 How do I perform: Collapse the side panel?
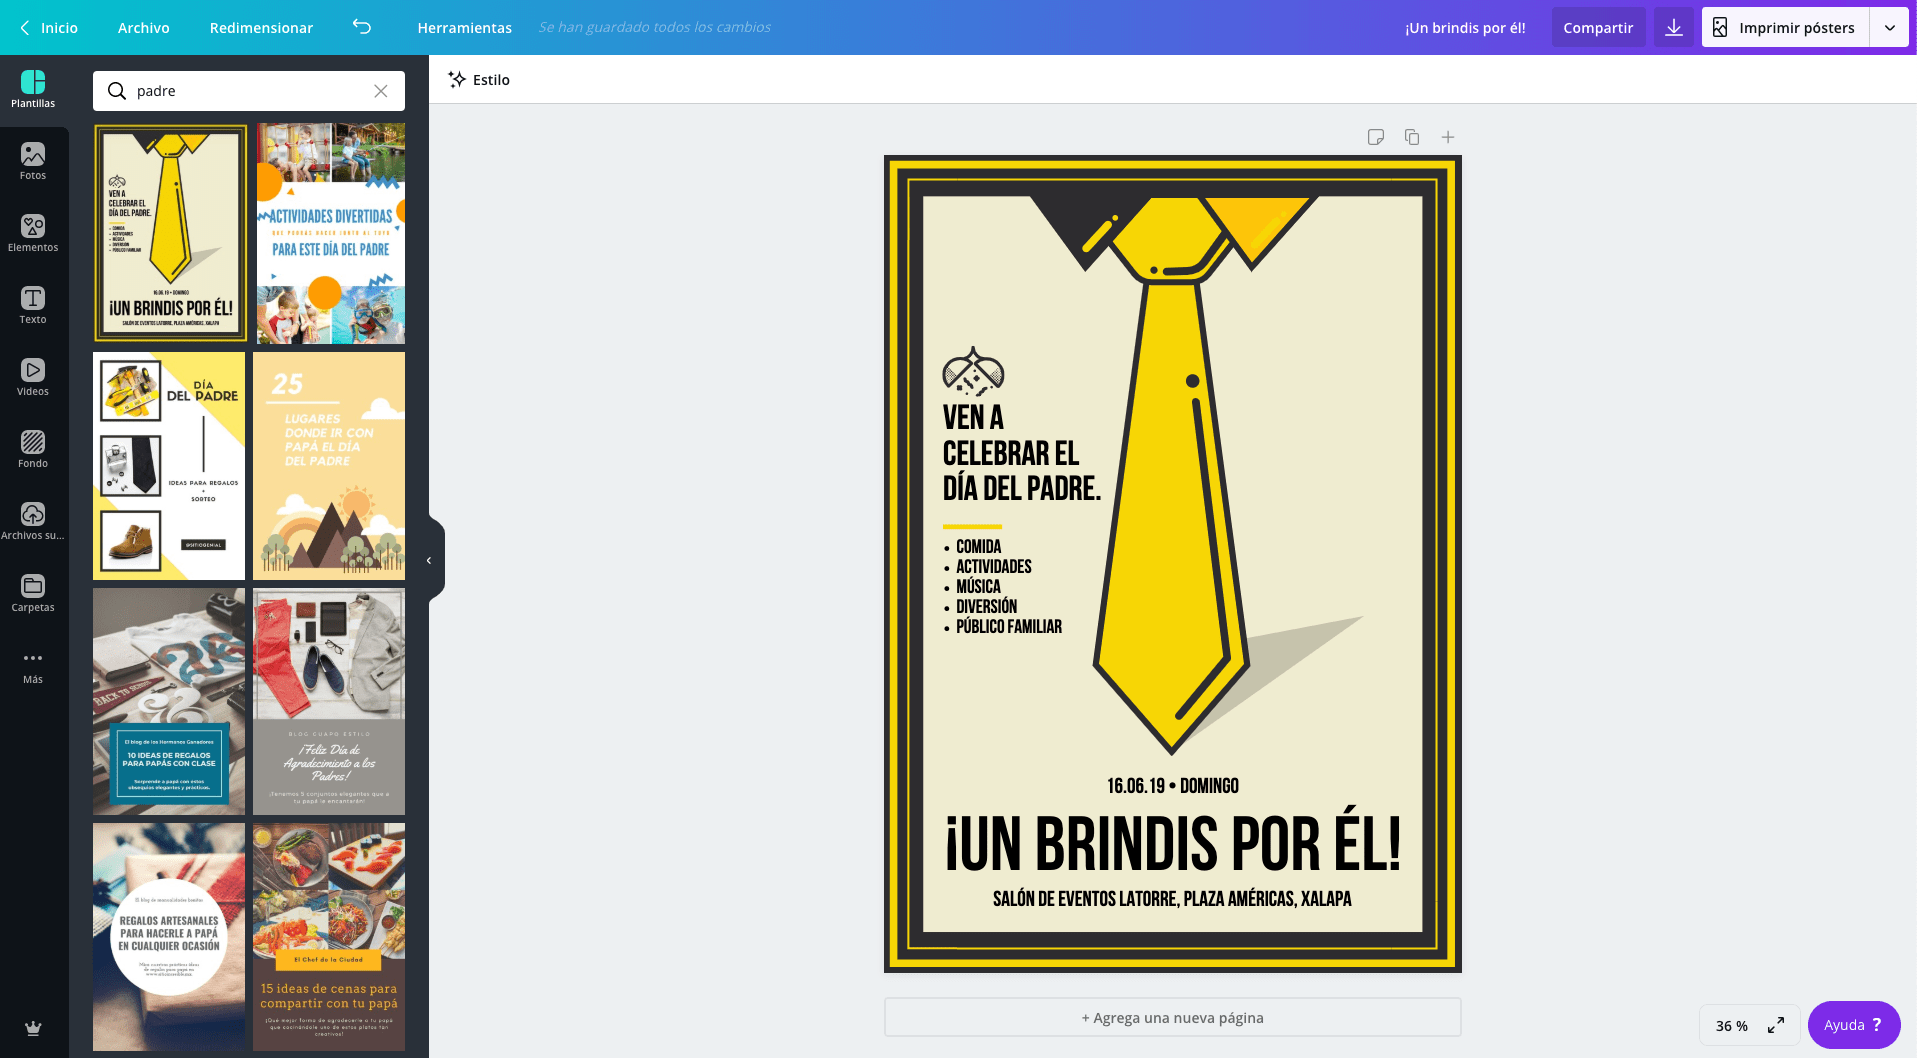430,560
